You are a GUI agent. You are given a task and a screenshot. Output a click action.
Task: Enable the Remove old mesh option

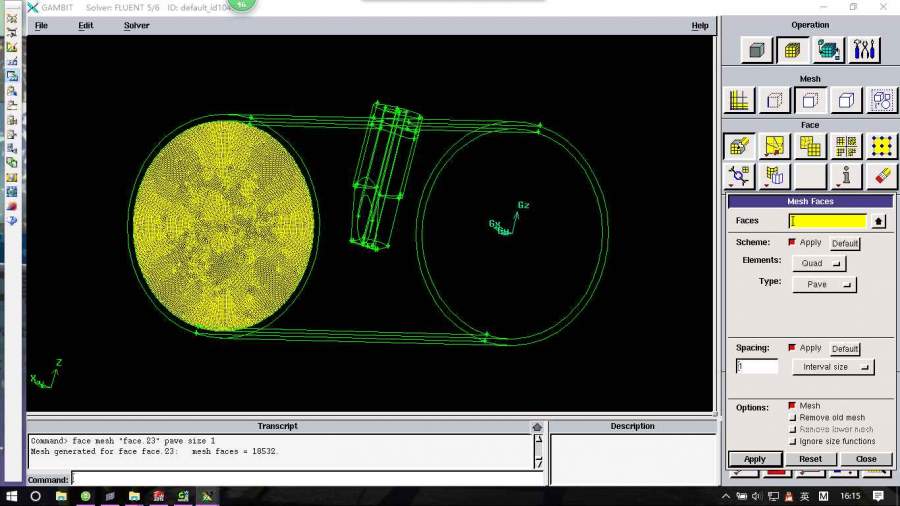(793, 418)
